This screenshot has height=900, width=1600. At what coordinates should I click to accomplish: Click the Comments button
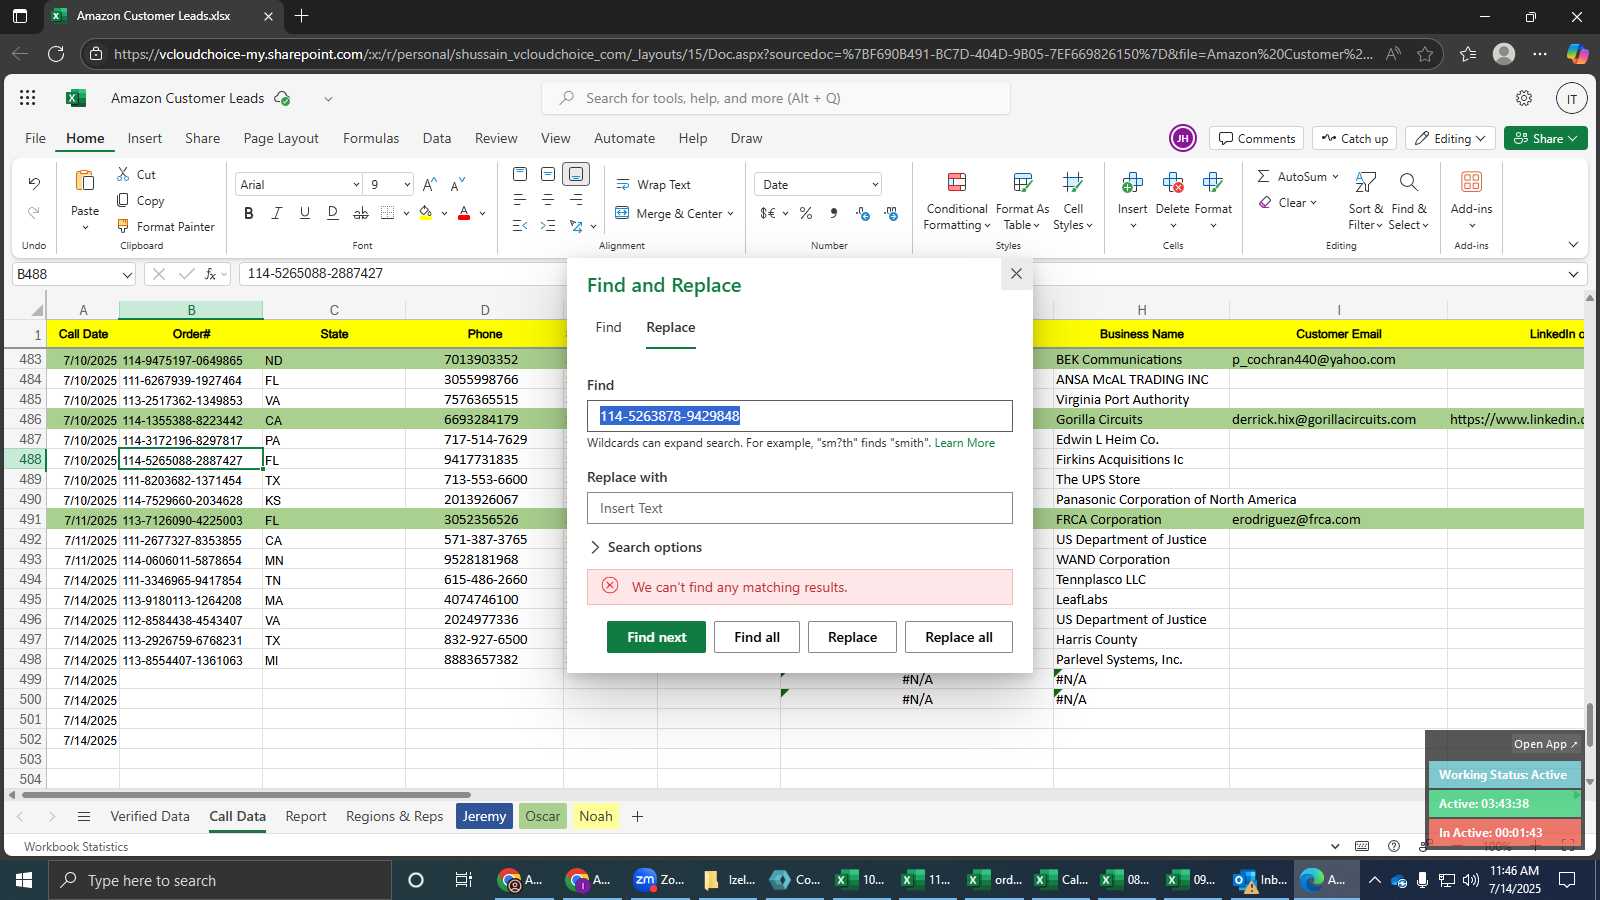tap(1256, 138)
